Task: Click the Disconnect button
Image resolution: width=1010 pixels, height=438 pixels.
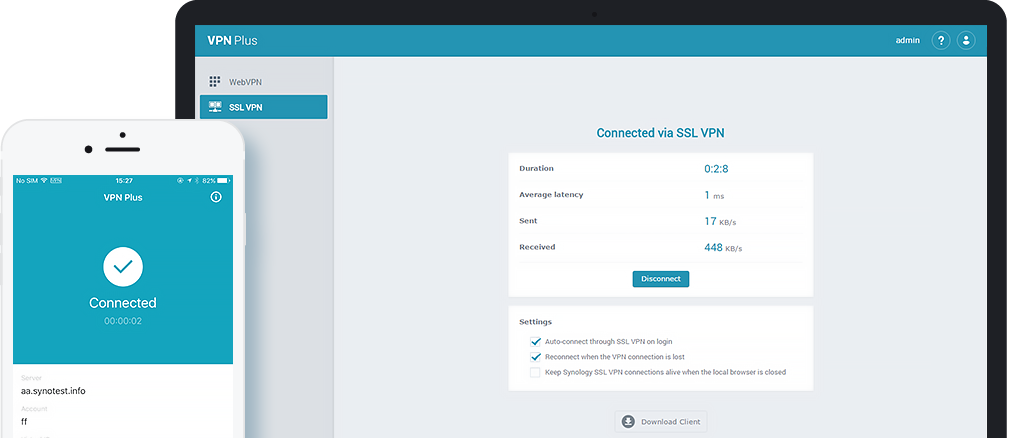Action: point(661,279)
